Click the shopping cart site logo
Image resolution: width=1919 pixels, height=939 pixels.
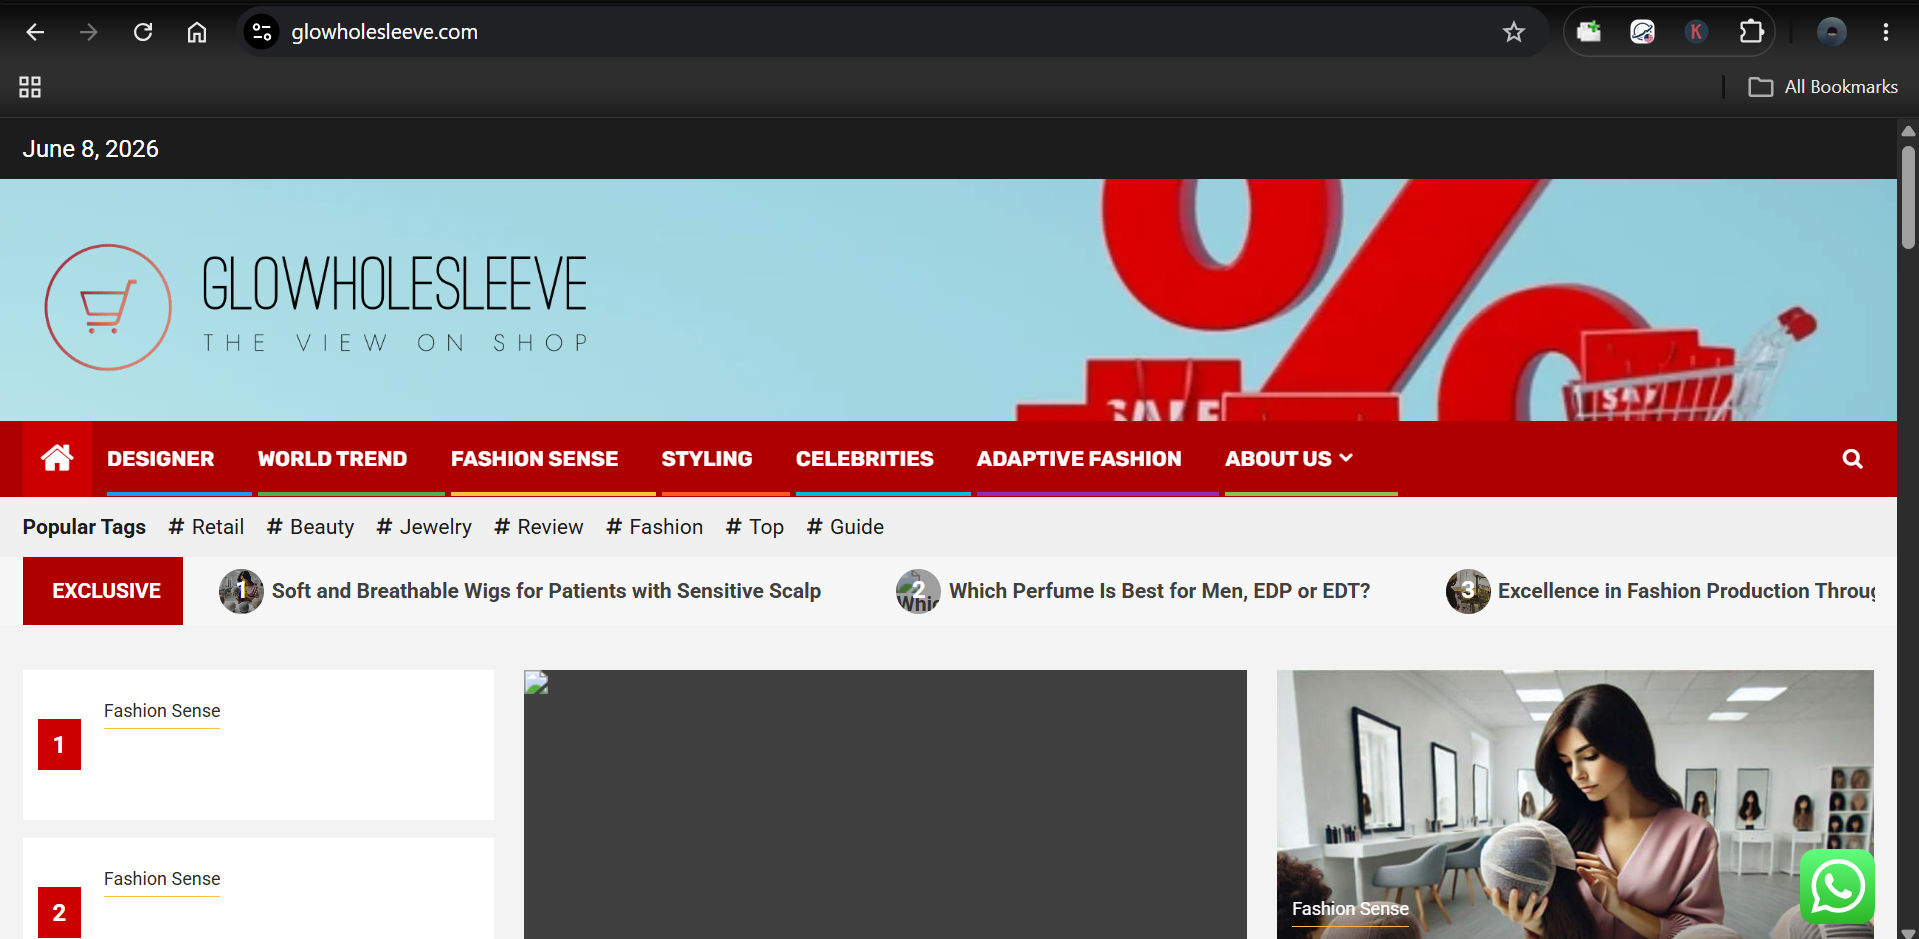(x=108, y=307)
